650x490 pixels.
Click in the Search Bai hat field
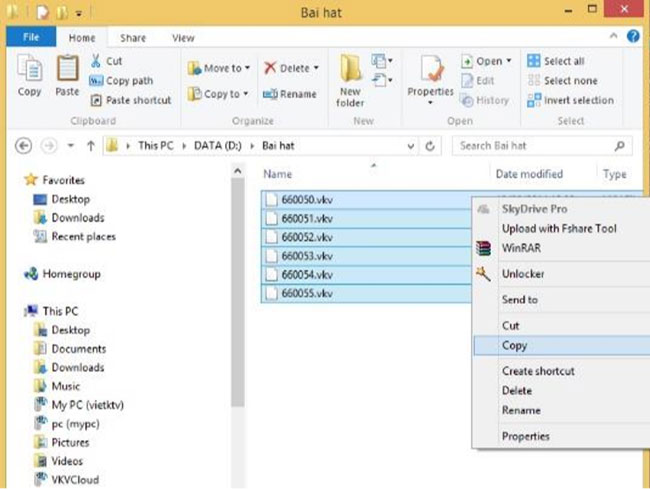(x=535, y=146)
